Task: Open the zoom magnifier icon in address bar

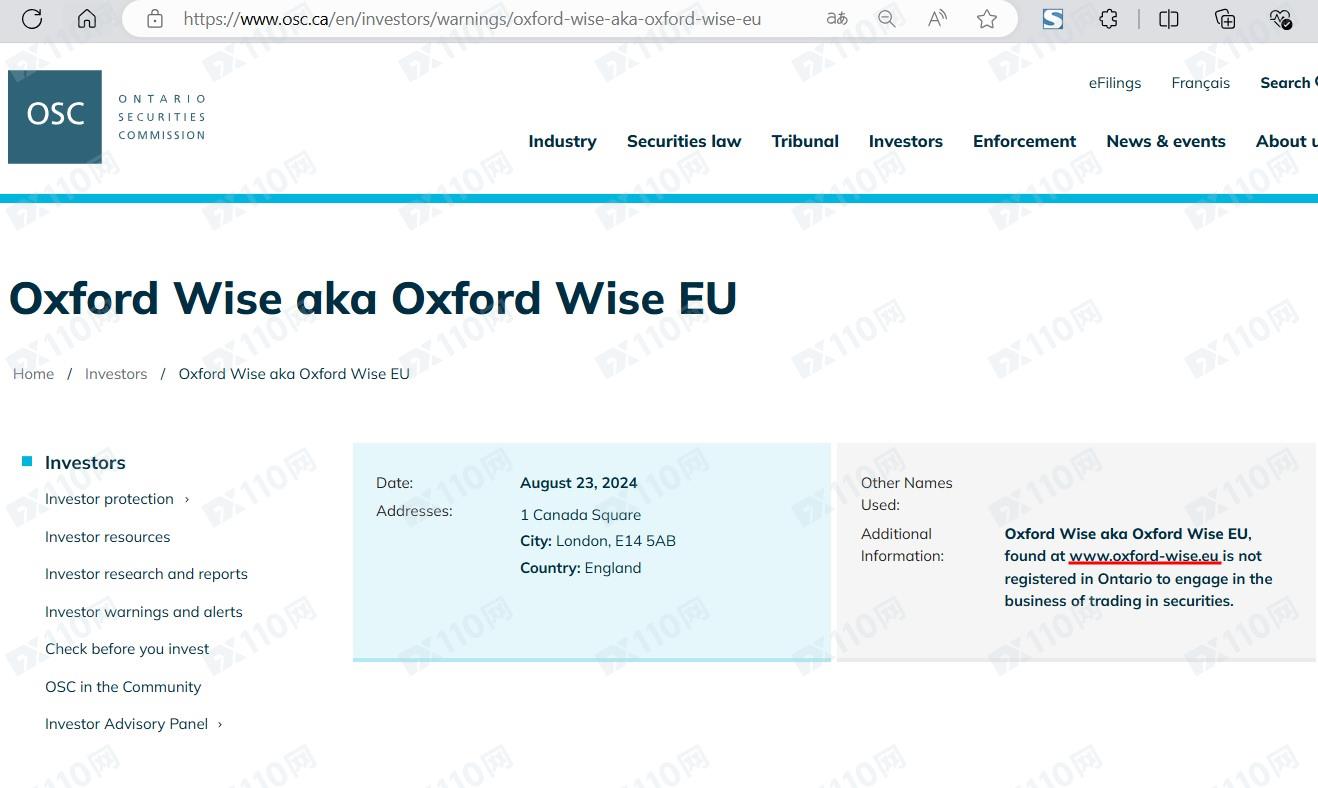Action: [x=887, y=18]
